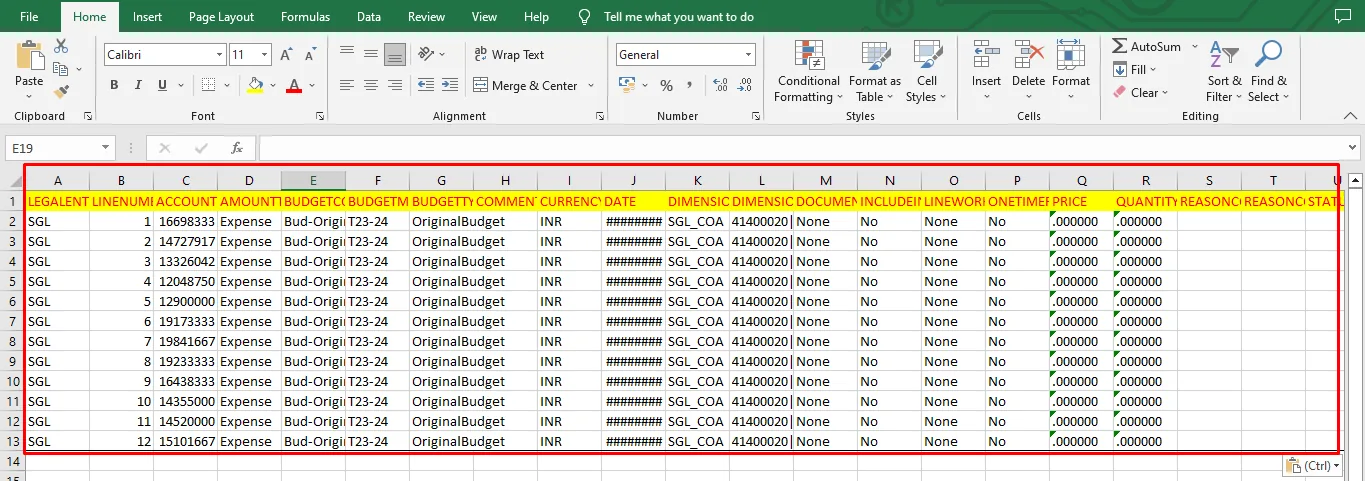Apply Percent Style

(666, 86)
